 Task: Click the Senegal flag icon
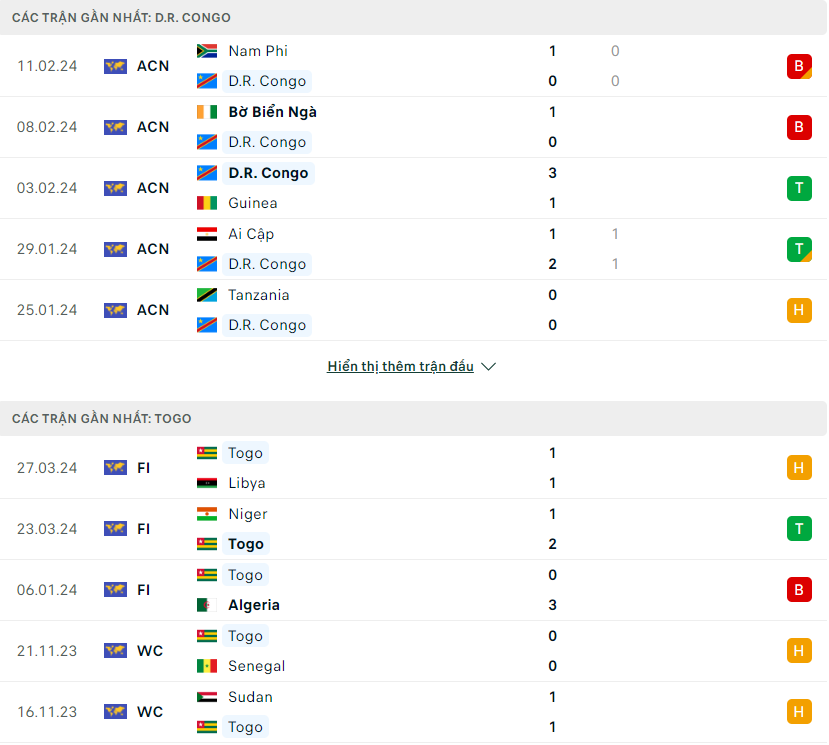click(207, 666)
